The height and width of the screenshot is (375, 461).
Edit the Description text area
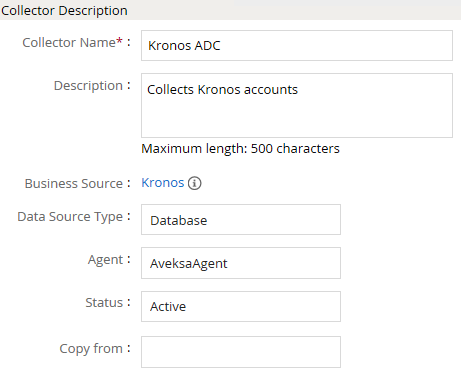coord(297,105)
